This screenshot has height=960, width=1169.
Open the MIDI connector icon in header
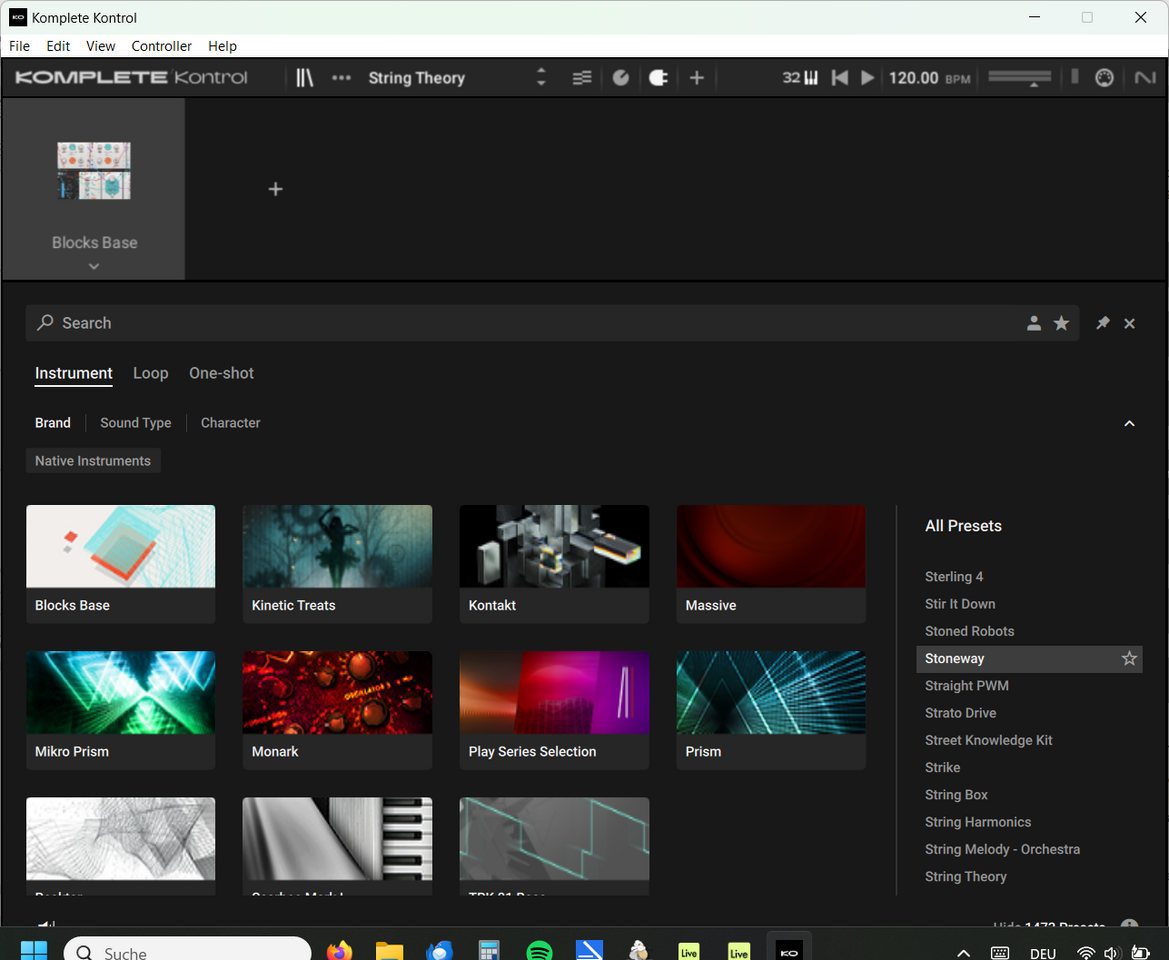click(x=1104, y=78)
